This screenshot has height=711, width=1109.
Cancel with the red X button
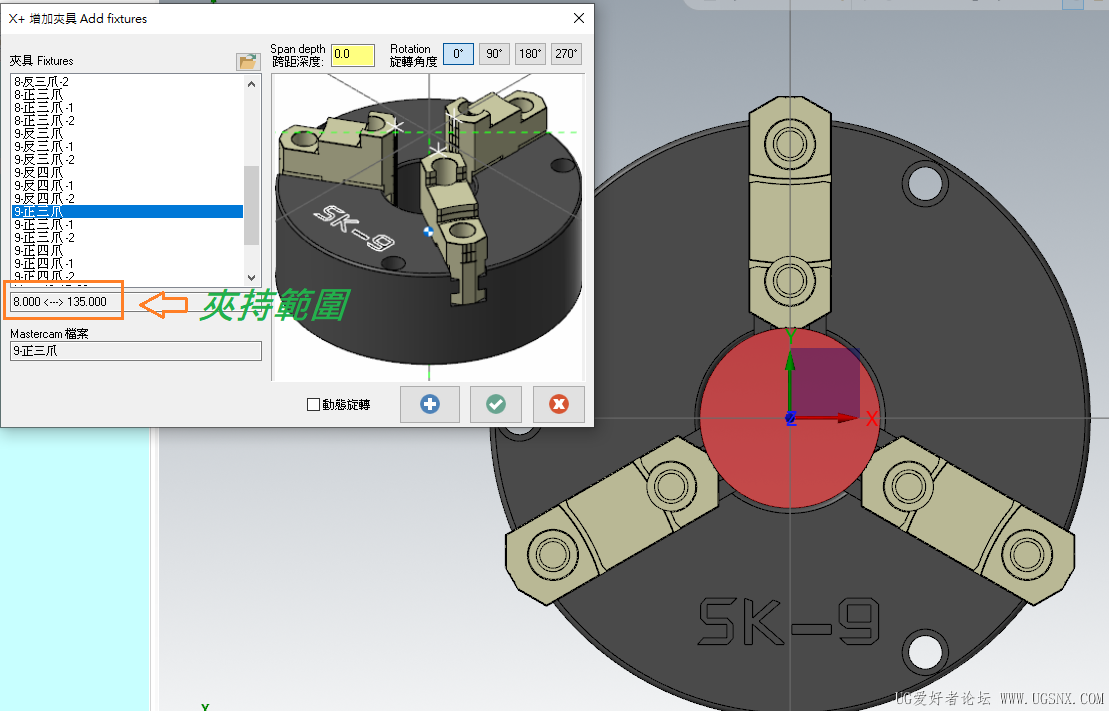[559, 404]
